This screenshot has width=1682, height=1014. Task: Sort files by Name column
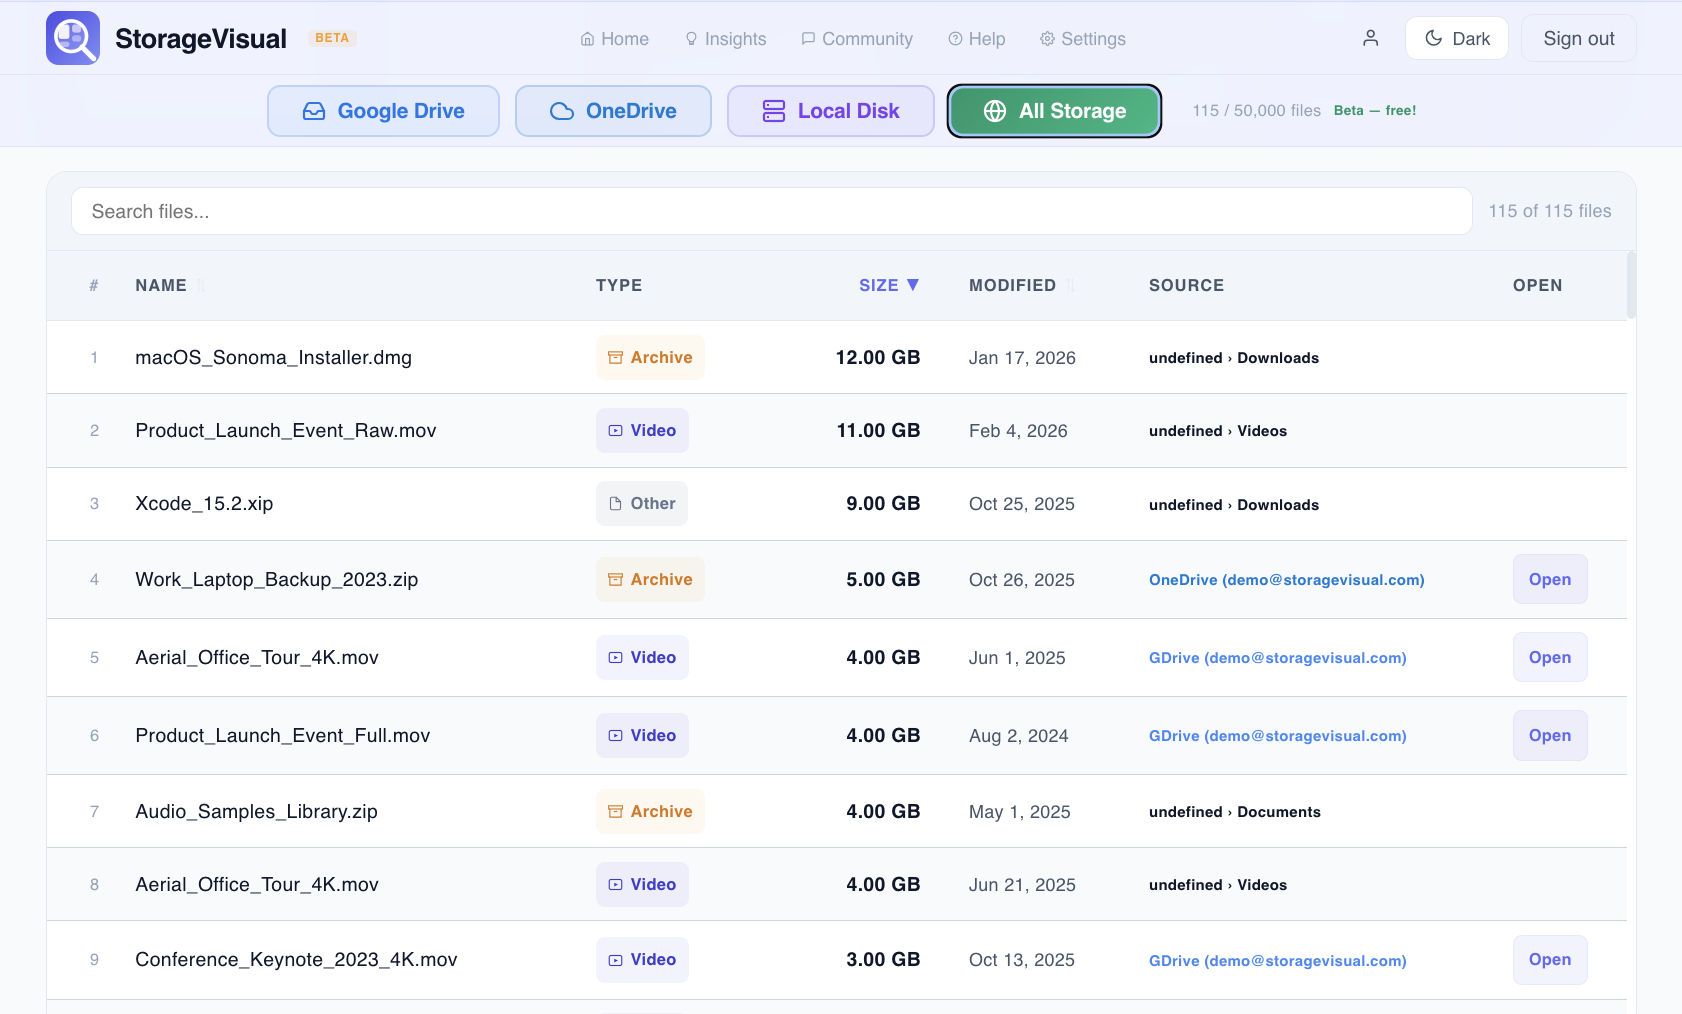click(x=170, y=285)
